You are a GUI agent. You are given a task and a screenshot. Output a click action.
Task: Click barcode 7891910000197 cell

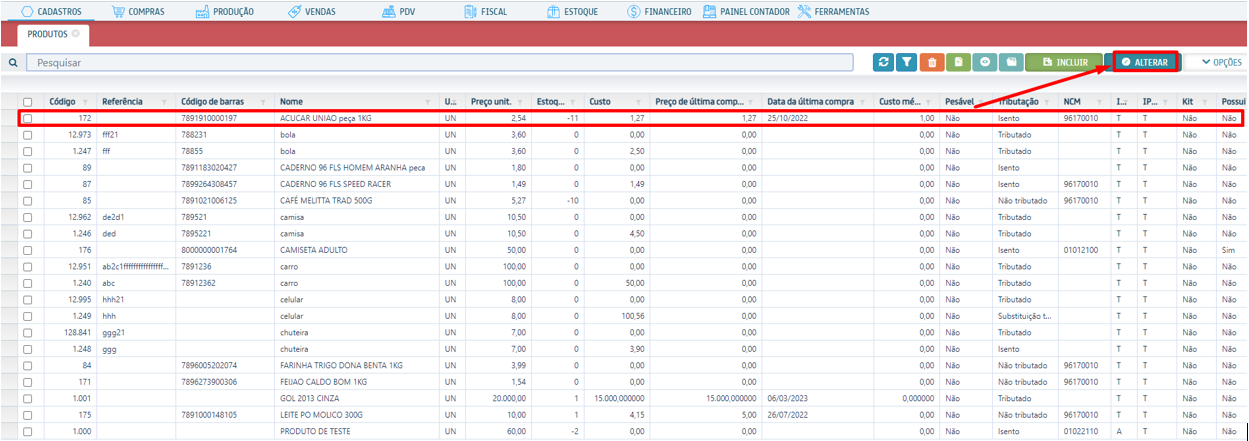click(209, 118)
